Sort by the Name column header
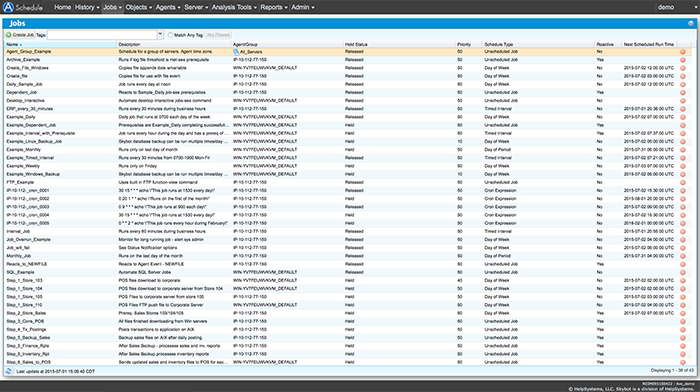 60,44
